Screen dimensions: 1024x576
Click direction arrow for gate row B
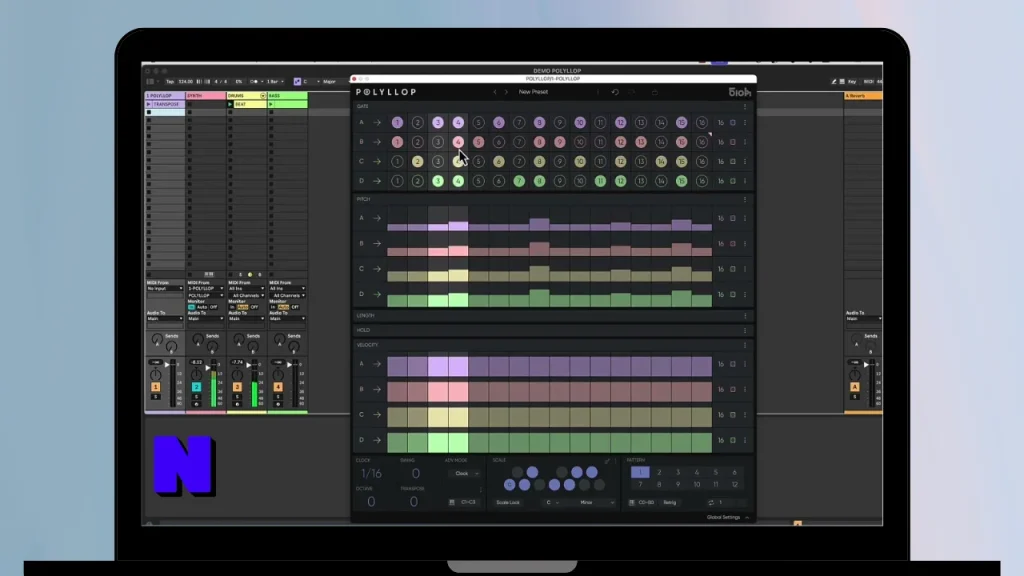[x=377, y=142]
